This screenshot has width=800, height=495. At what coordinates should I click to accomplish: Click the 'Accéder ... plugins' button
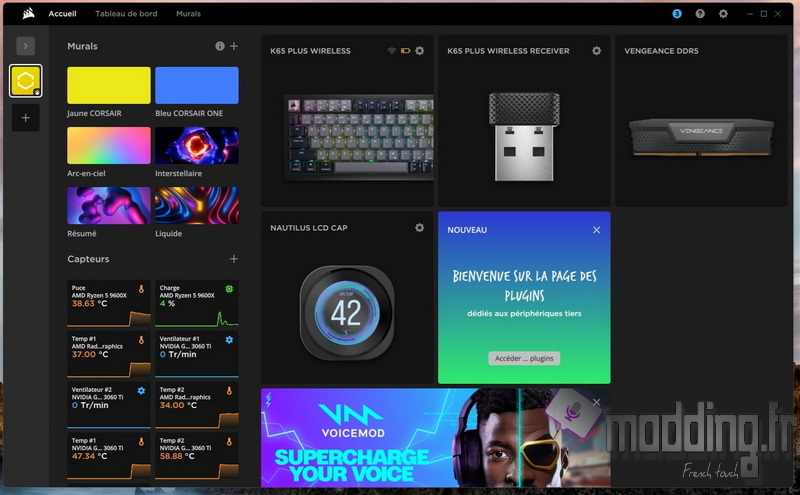[524, 358]
